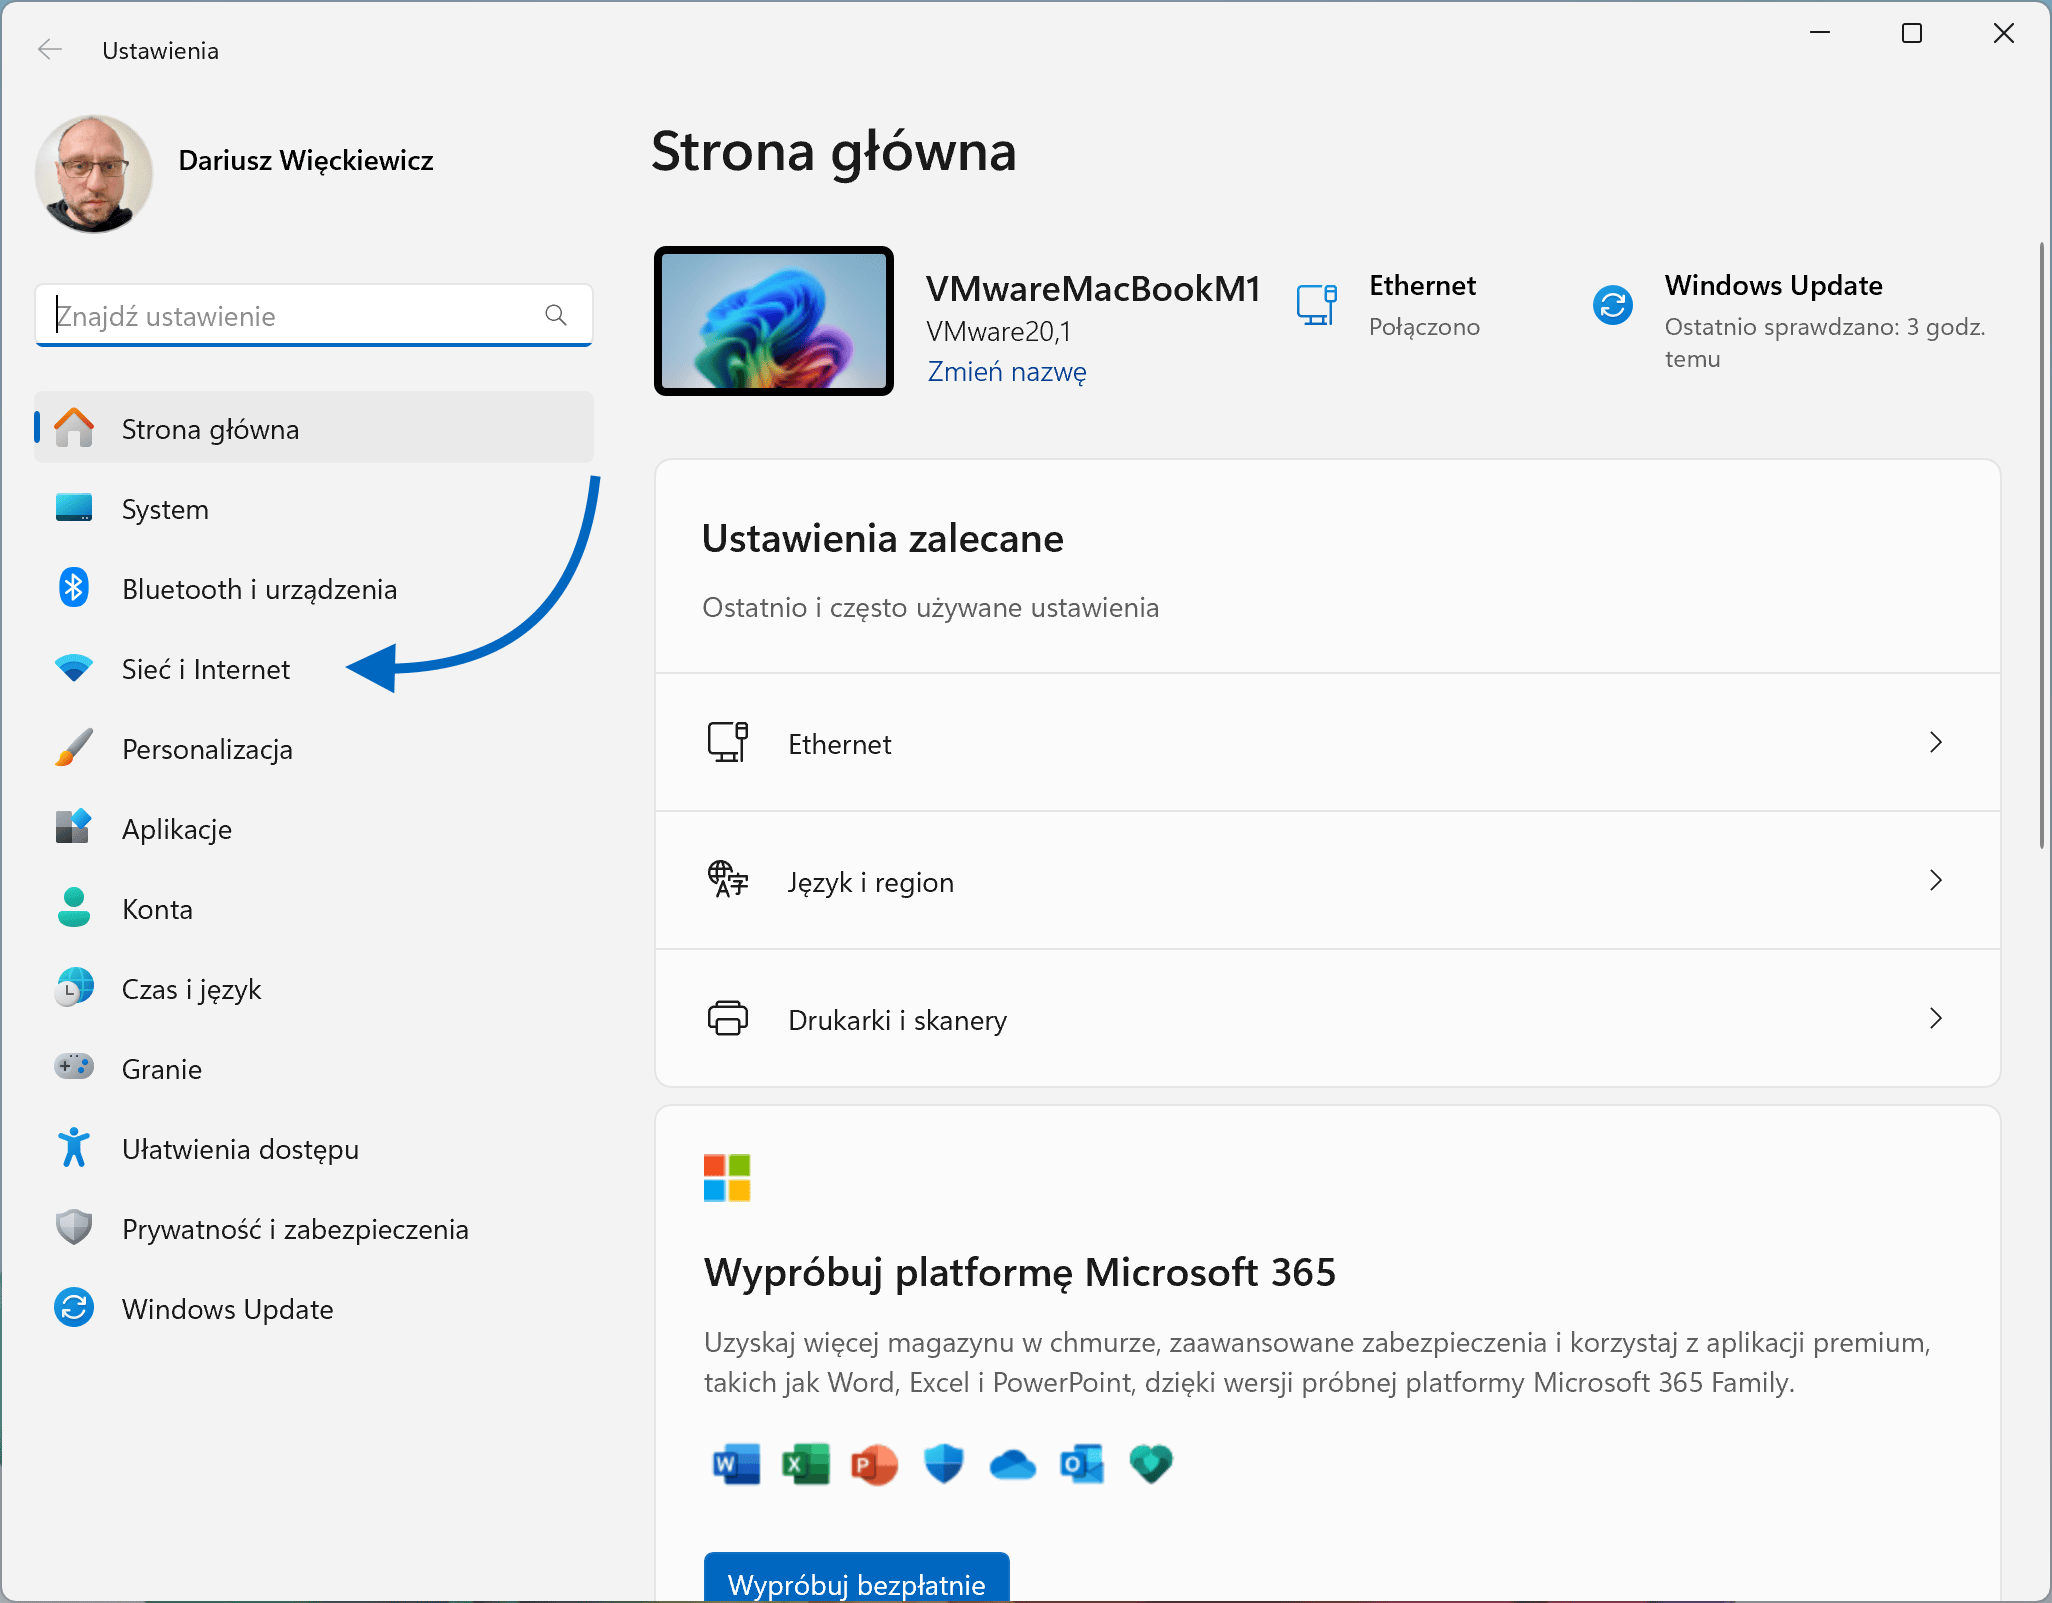Click the Family Safety heart icon
This screenshot has width=2052, height=1603.
tap(1151, 1465)
